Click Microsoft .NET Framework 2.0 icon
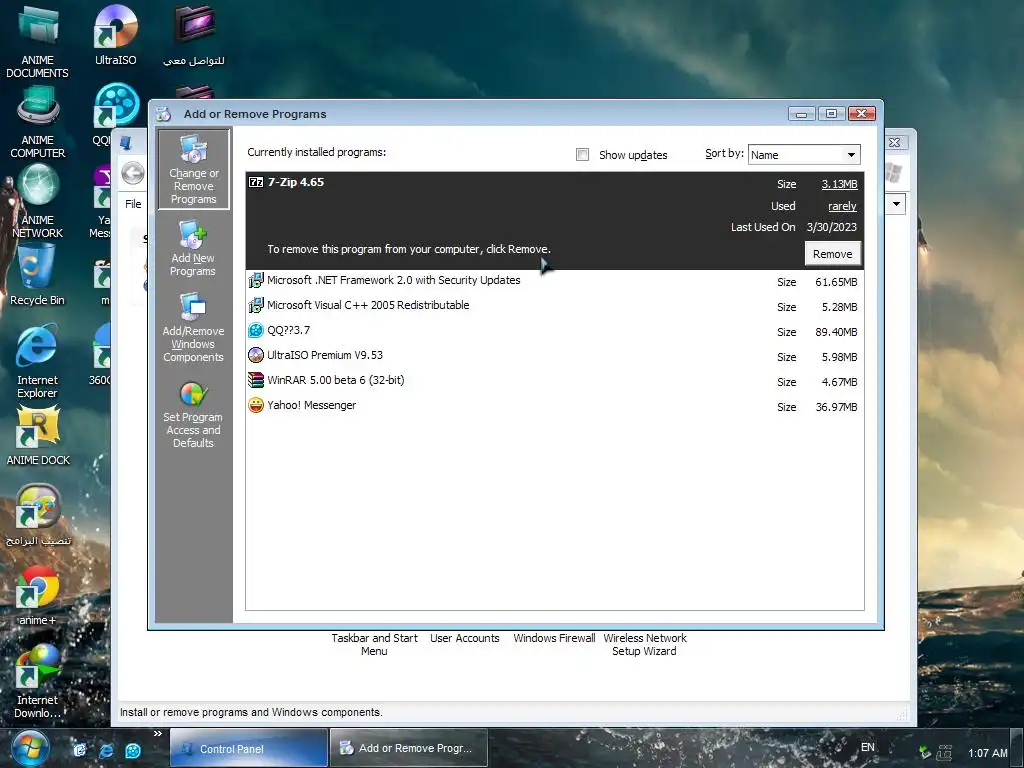The image size is (1024, 768). 256,281
